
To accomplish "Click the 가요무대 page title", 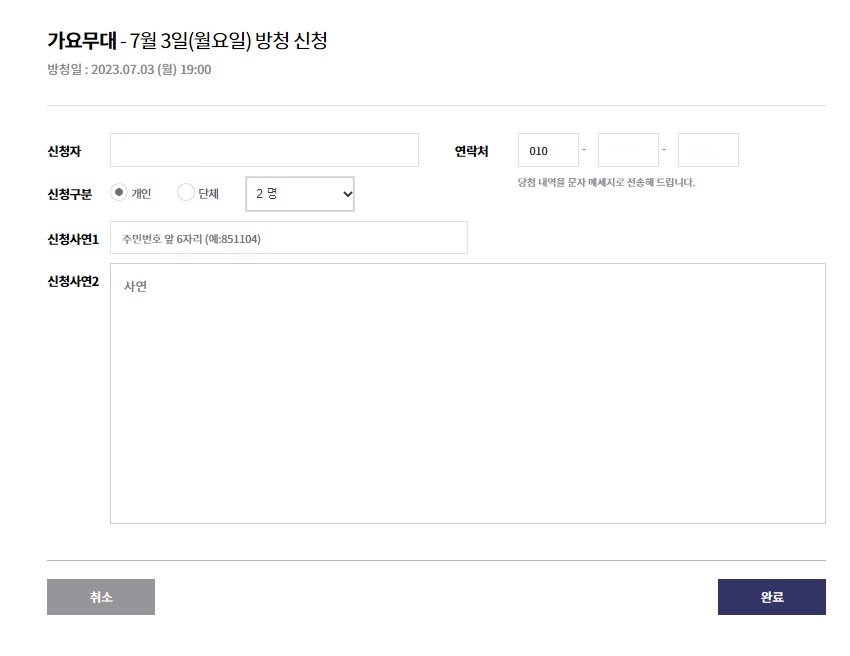I will [77, 41].
